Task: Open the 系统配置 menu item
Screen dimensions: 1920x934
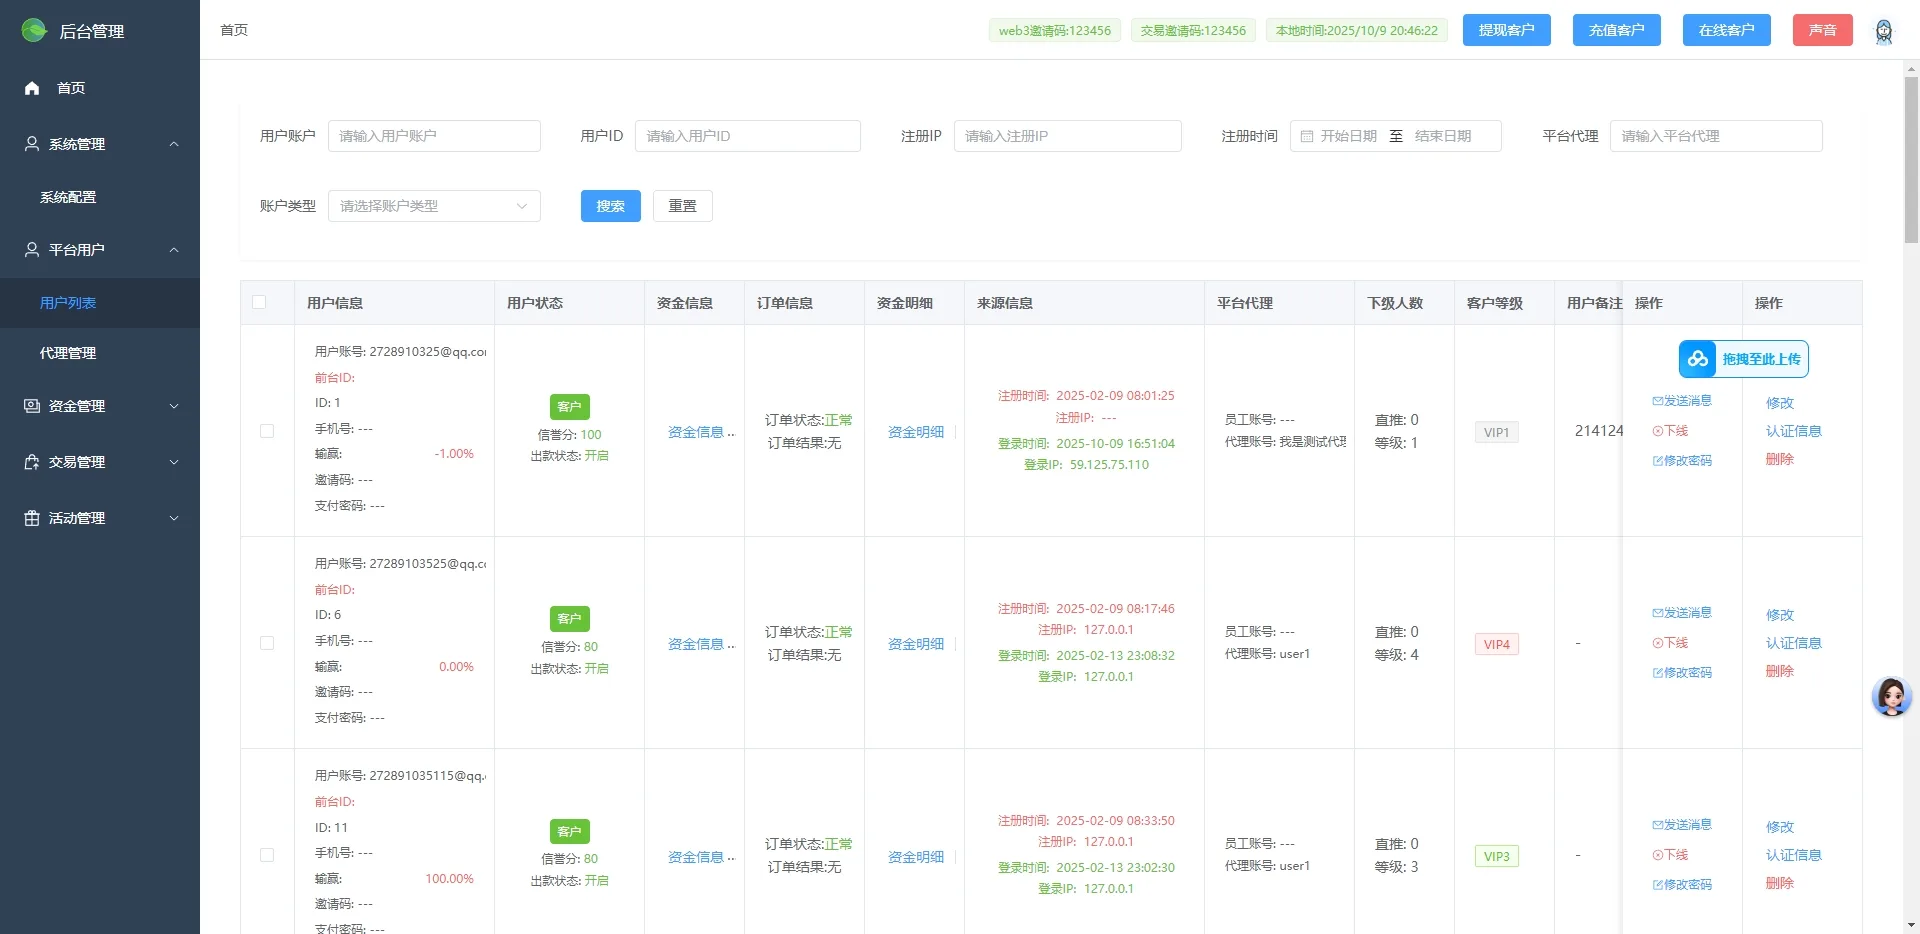Action: (67, 196)
